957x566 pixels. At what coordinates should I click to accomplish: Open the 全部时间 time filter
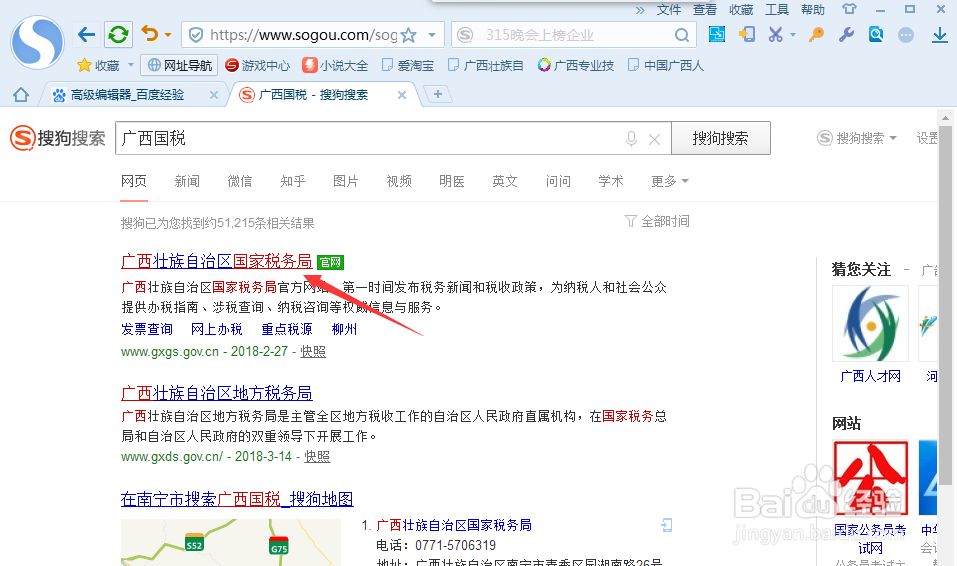pos(657,221)
